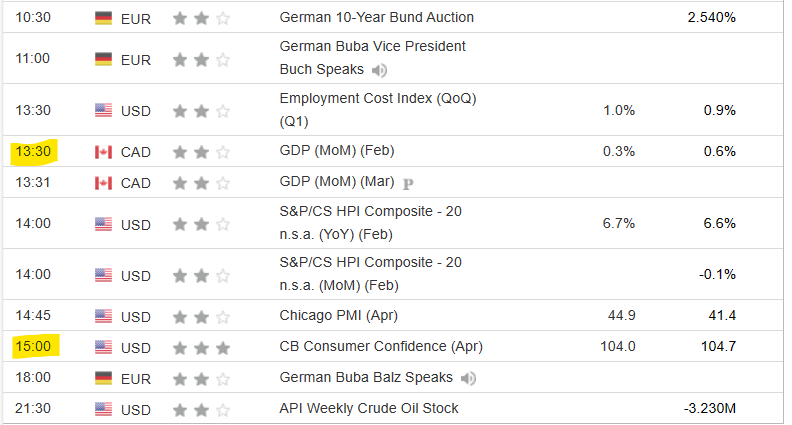
Task: Click German flag on Bund Auction row
Action: coord(104,18)
